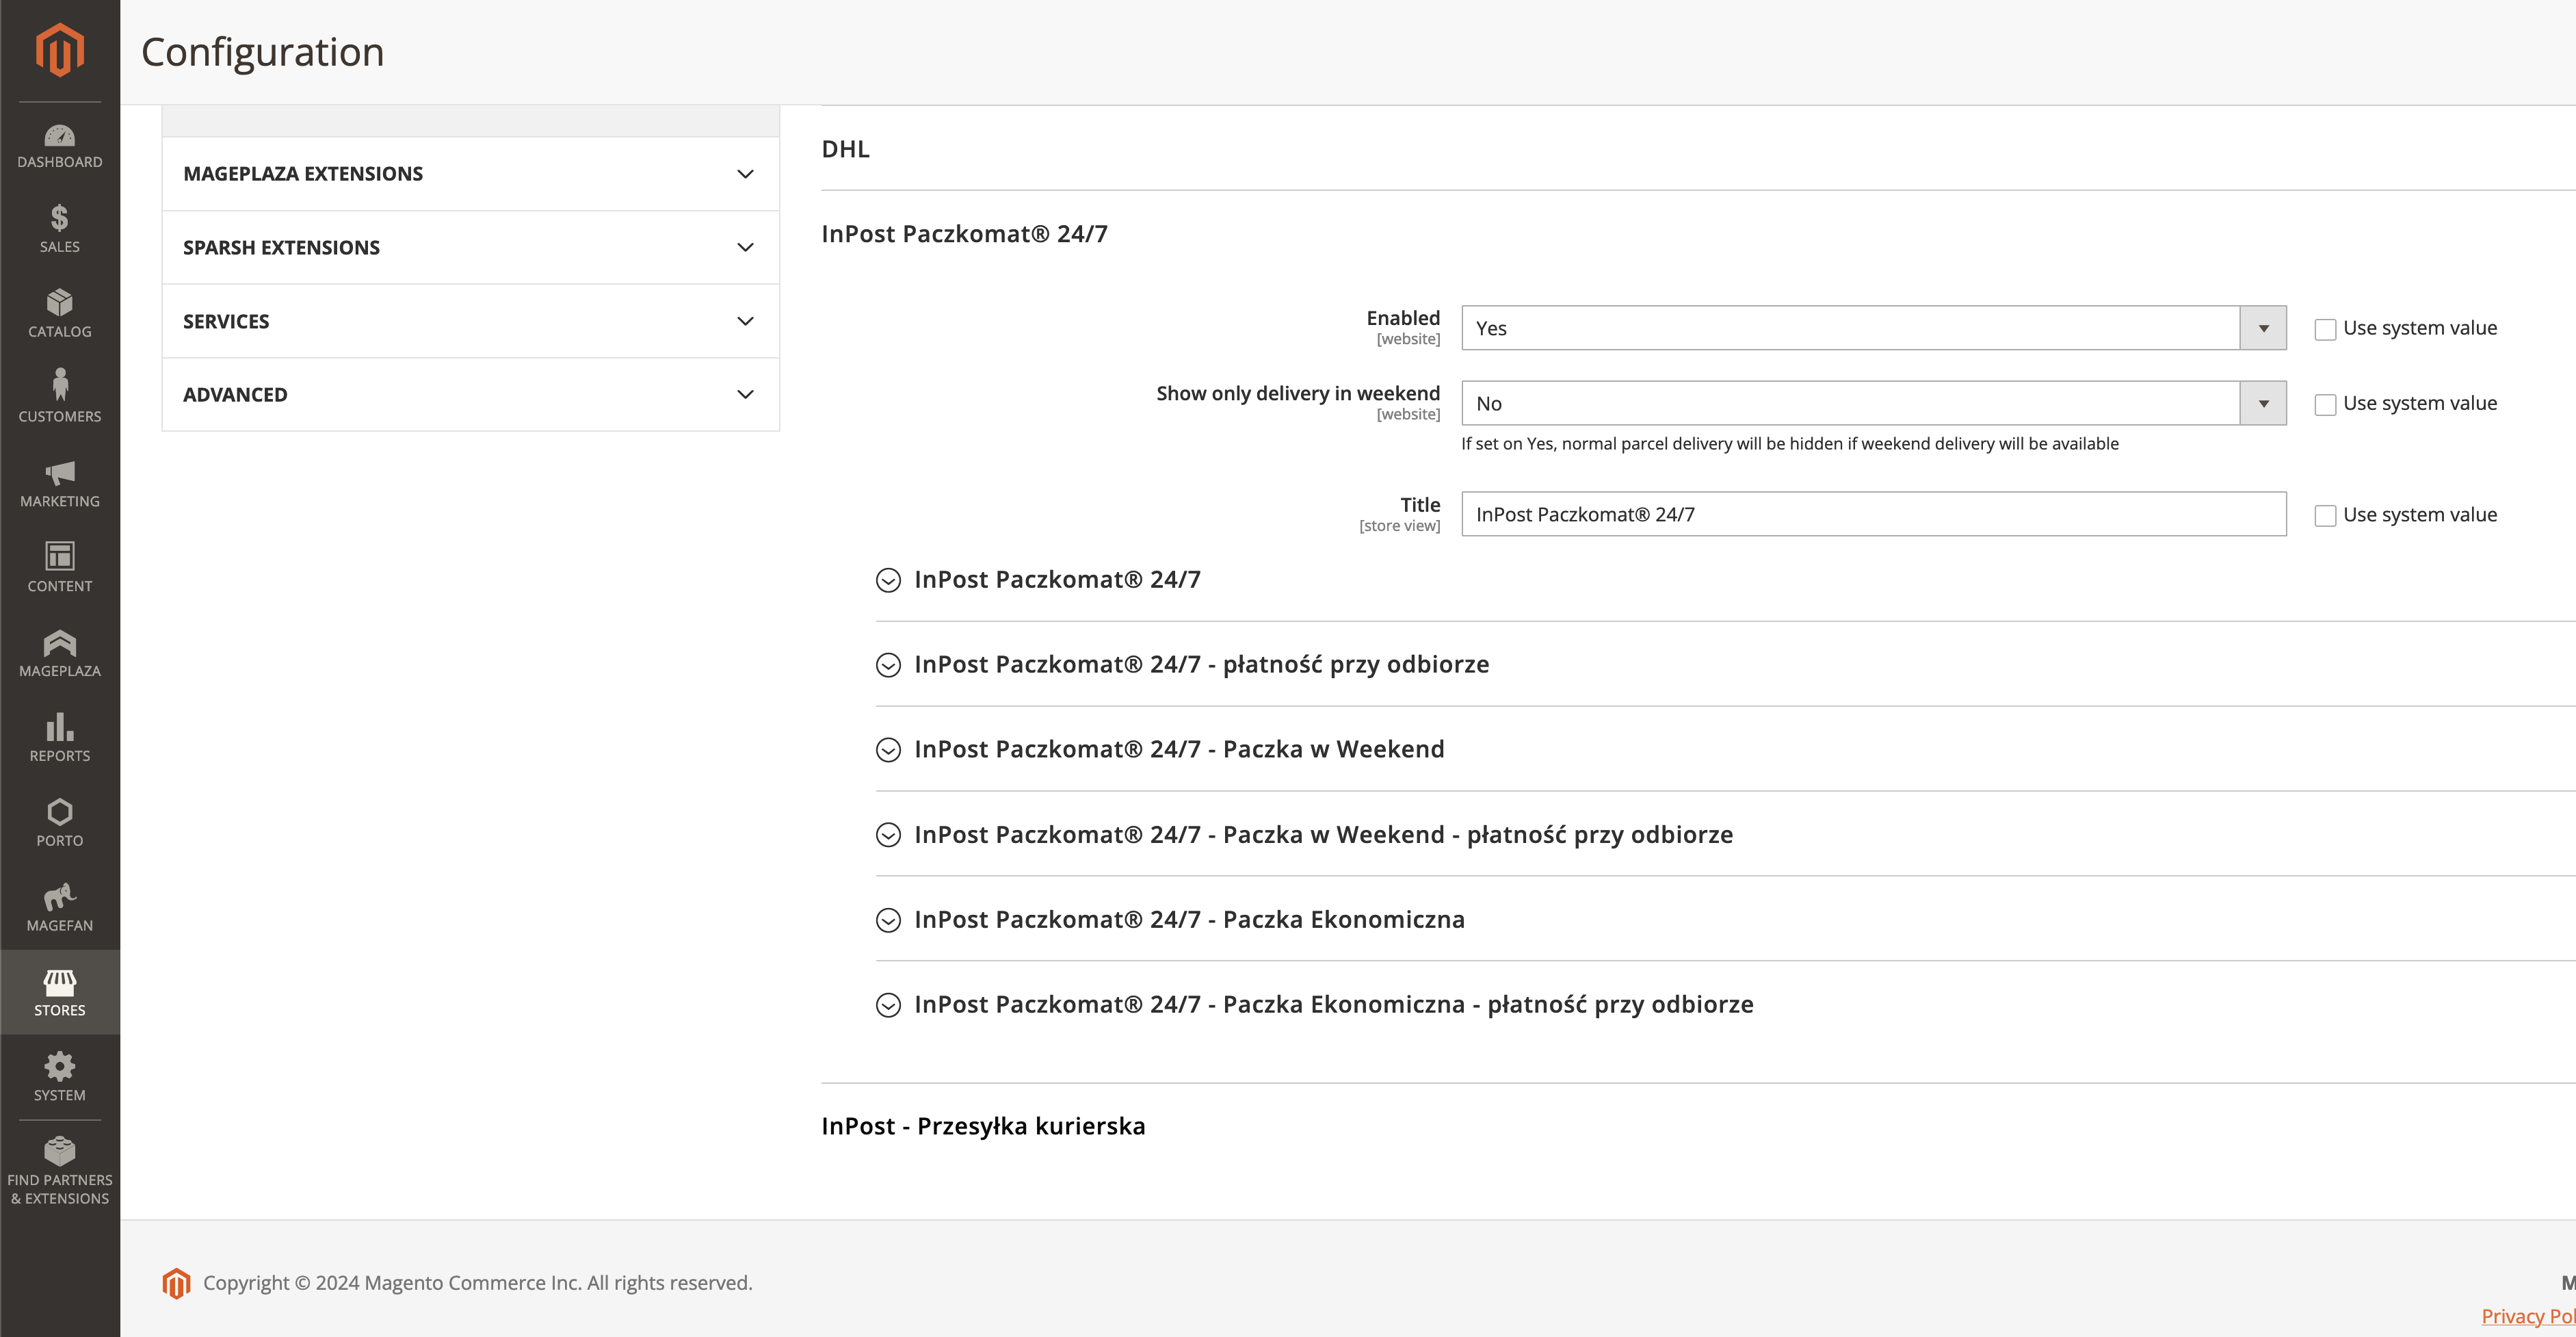Open the DHL section heading
This screenshot has height=1337, width=2576.
845,149
